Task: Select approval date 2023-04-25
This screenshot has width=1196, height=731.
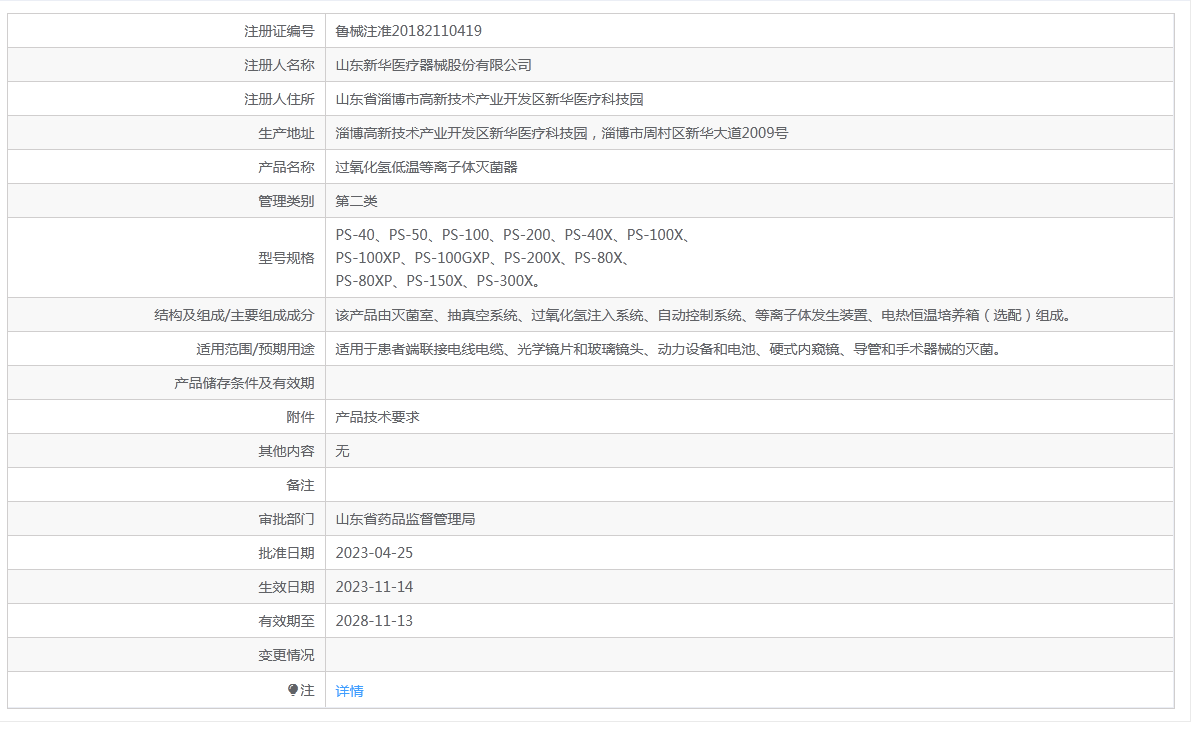Action: tap(374, 553)
